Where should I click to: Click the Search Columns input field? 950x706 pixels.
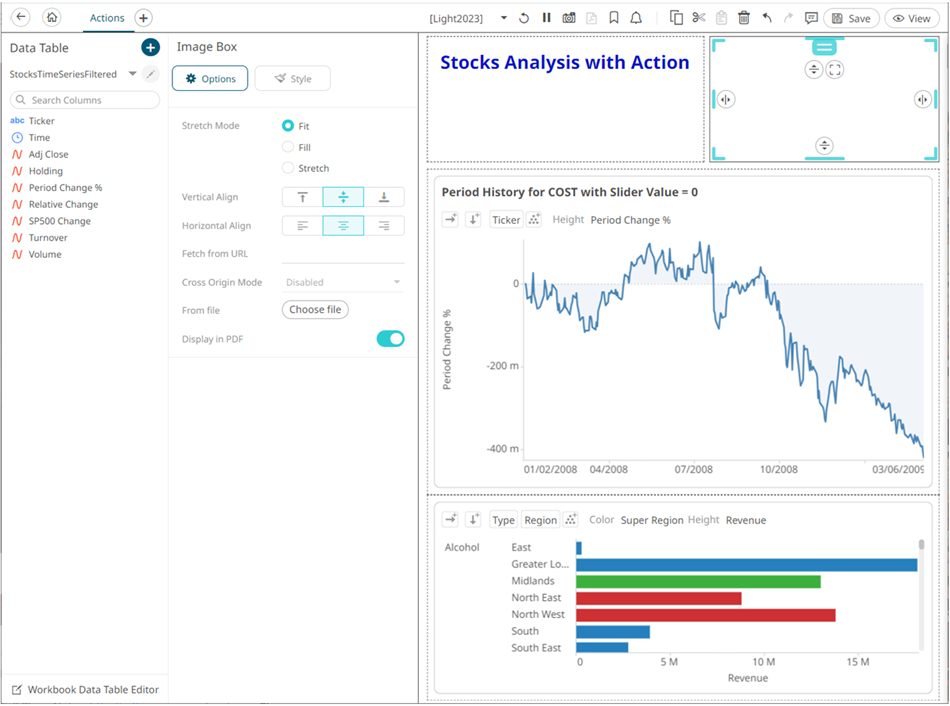[x=85, y=100]
